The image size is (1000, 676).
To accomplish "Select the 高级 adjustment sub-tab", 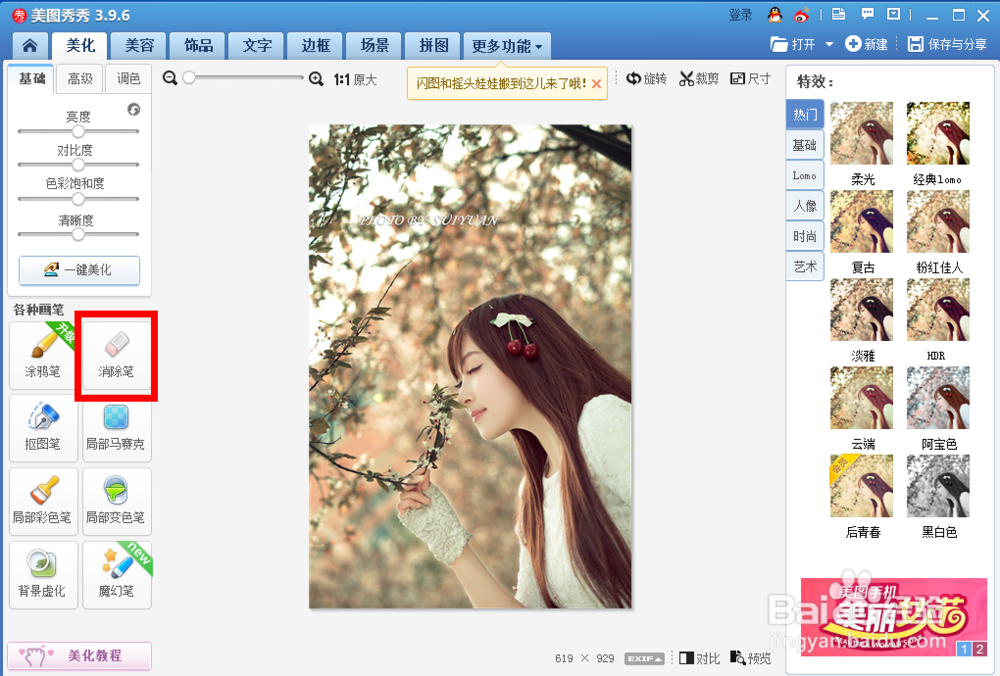I will tap(80, 78).
